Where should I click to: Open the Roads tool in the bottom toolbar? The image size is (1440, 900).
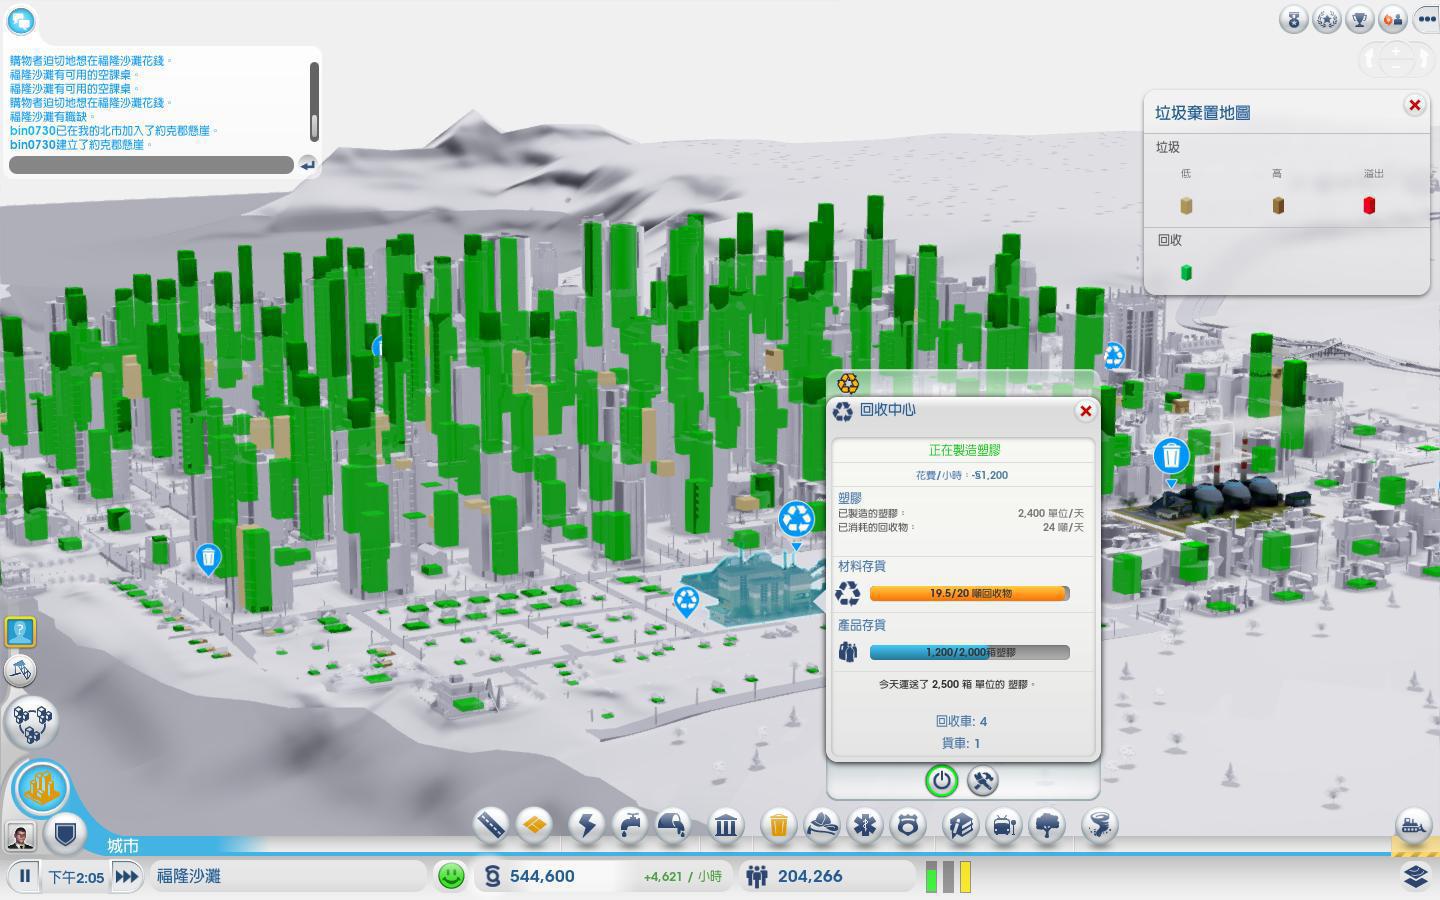(x=491, y=825)
